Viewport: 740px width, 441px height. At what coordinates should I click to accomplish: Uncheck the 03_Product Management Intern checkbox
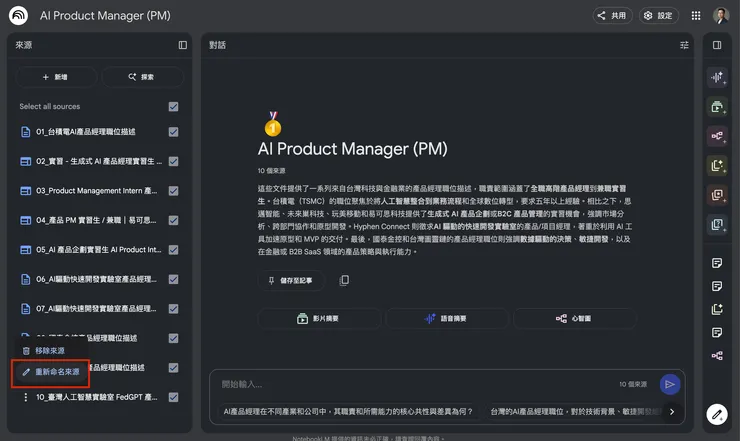click(174, 191)
